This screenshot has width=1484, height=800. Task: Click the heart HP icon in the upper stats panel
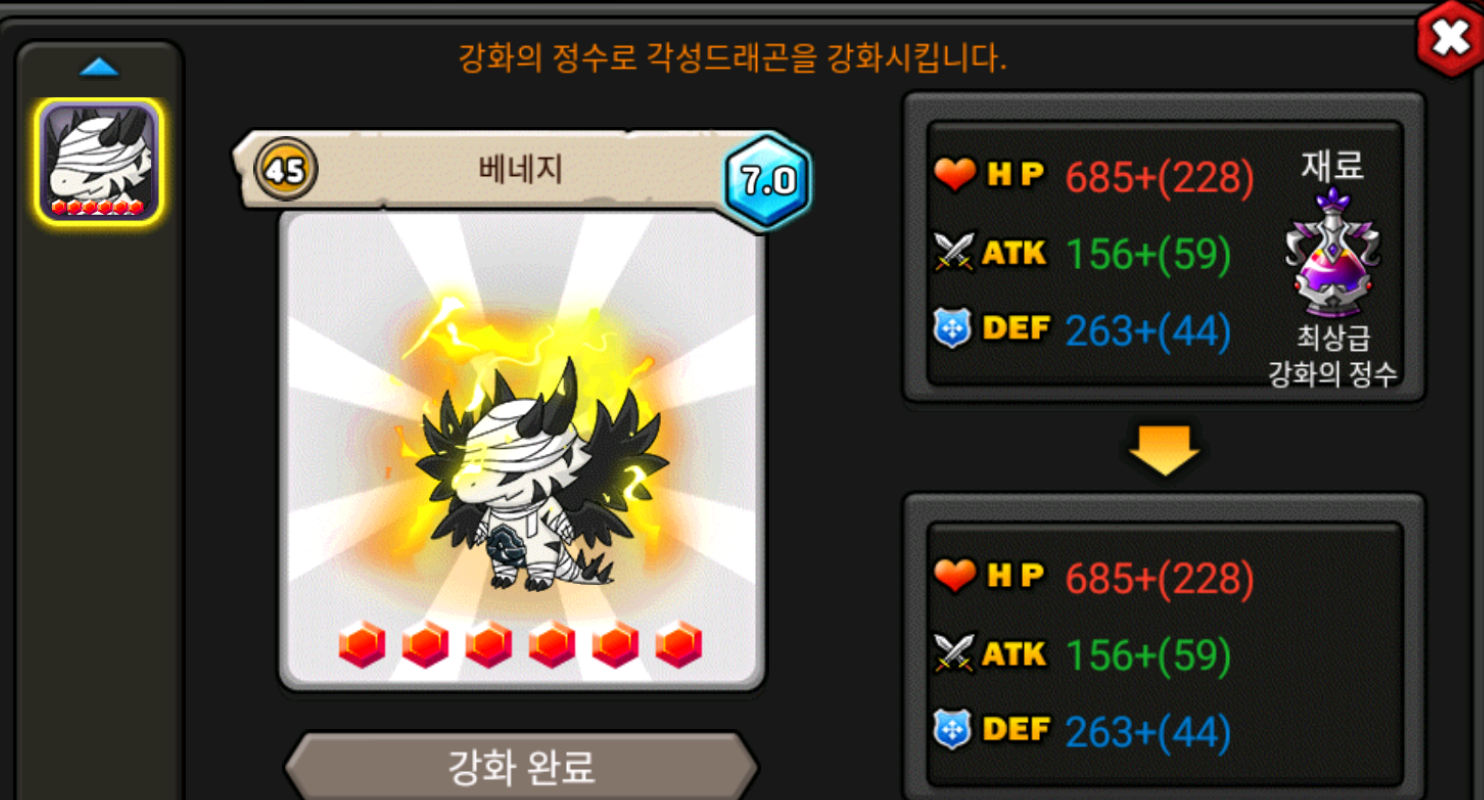[955, 176]
